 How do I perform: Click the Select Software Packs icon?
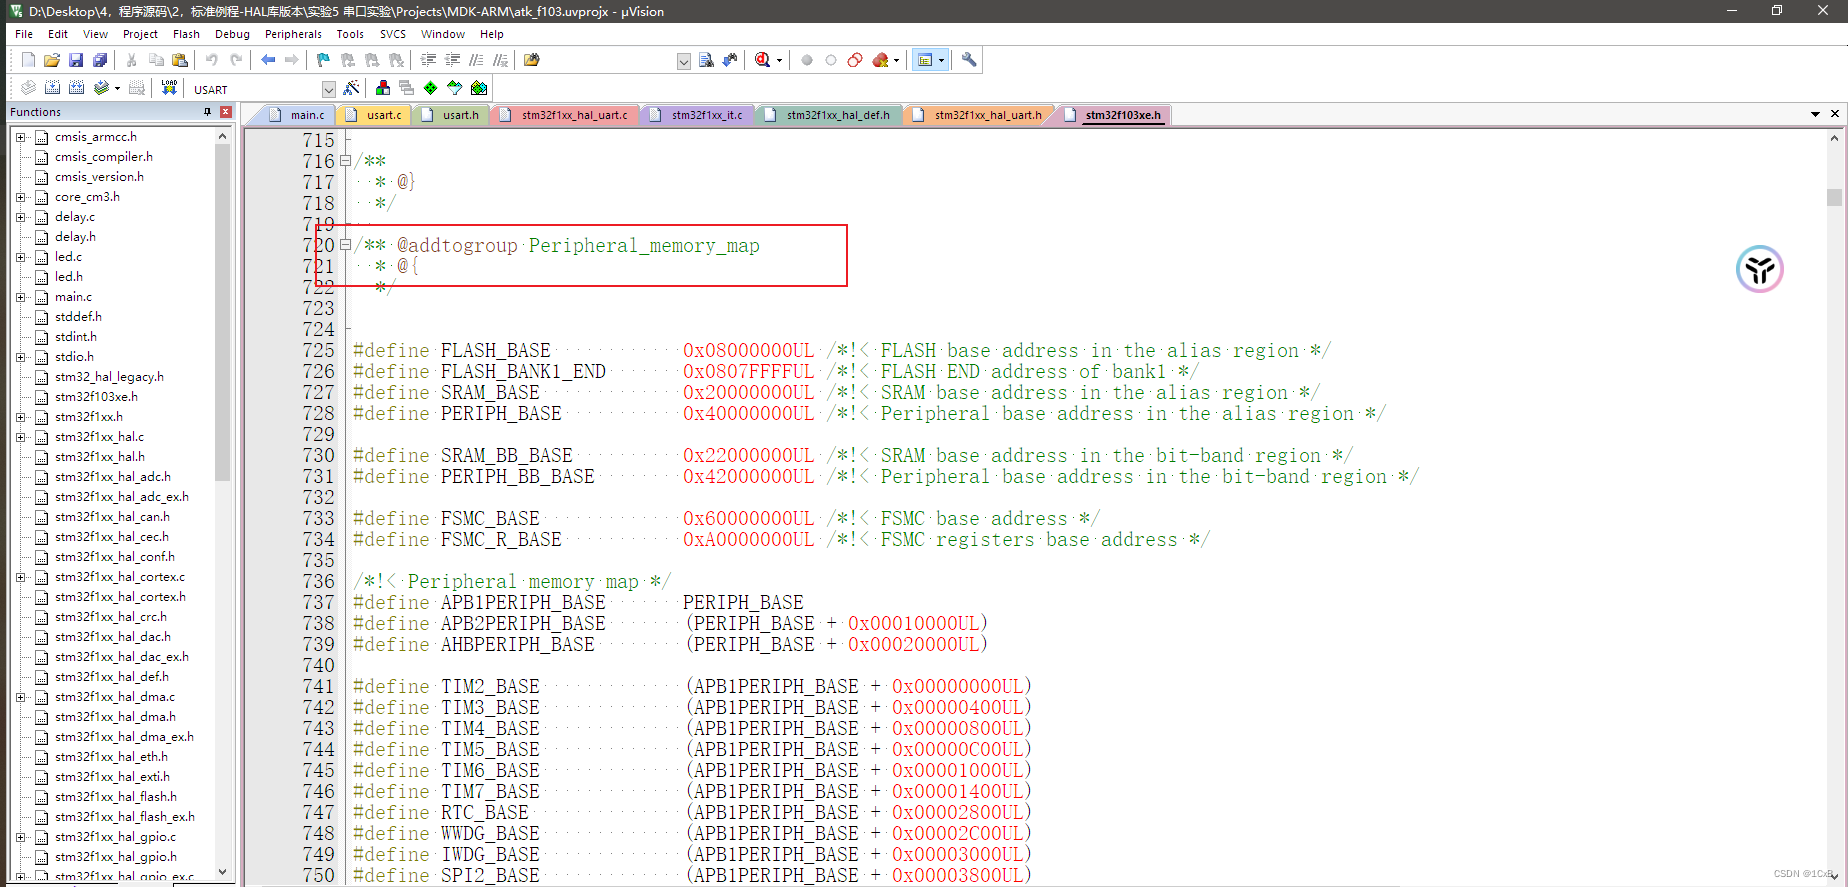pos(455,88)
